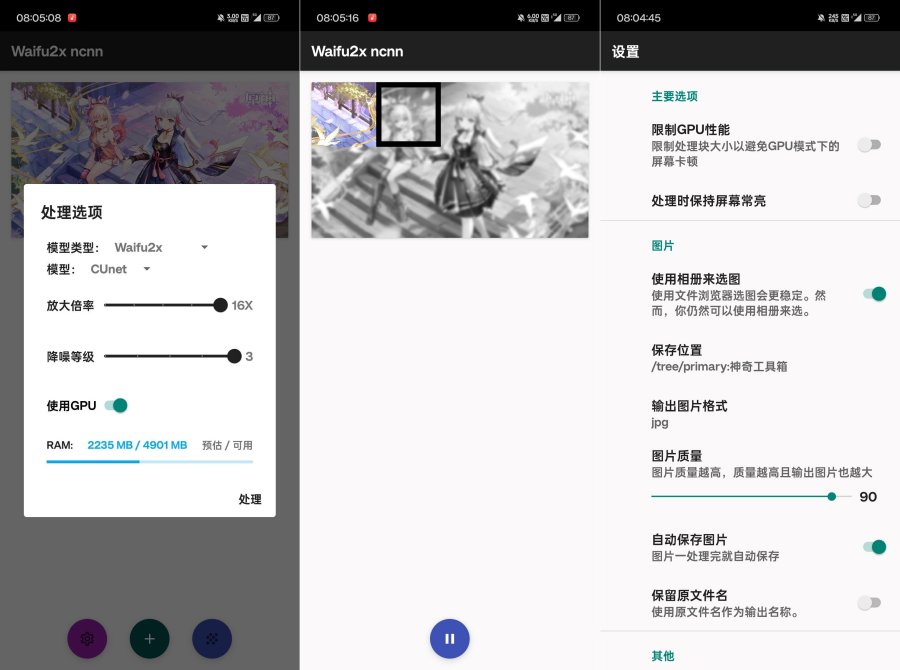Screen dimensions: 900x670
Task: Tap 处理 to start processing
Action: (250, 499)
